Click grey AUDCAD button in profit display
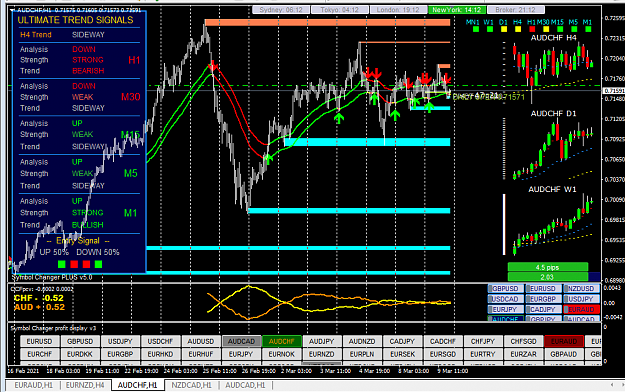This screenshot has width=625, height=392. coord(241,341)
